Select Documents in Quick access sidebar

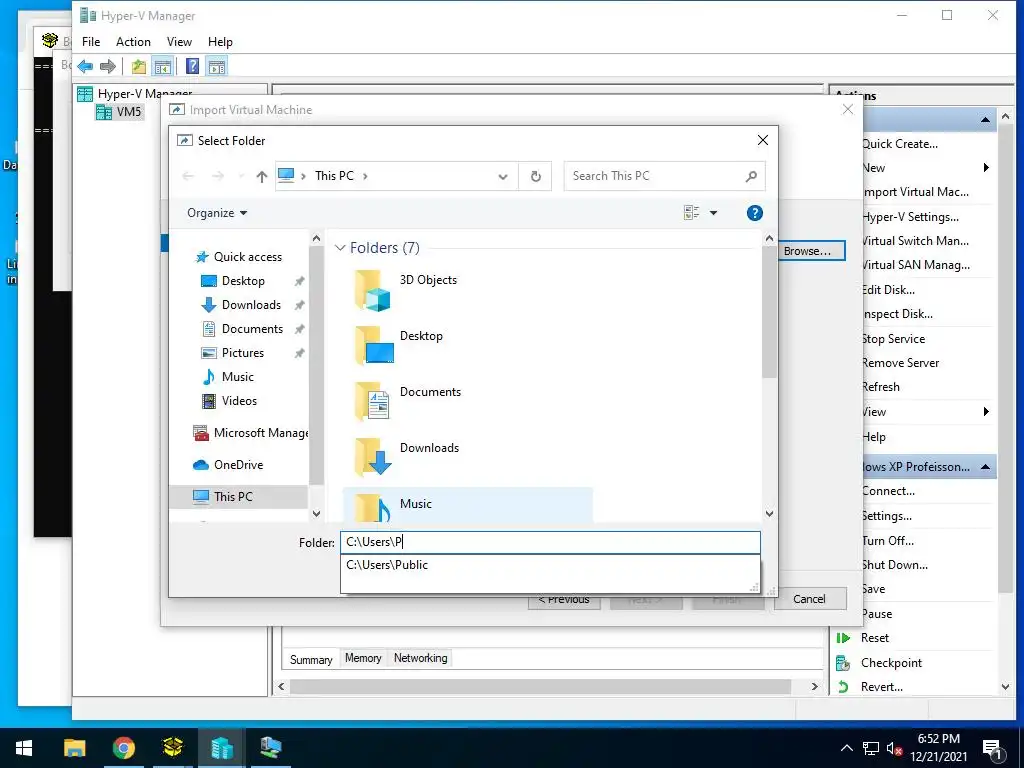[252, 328]
